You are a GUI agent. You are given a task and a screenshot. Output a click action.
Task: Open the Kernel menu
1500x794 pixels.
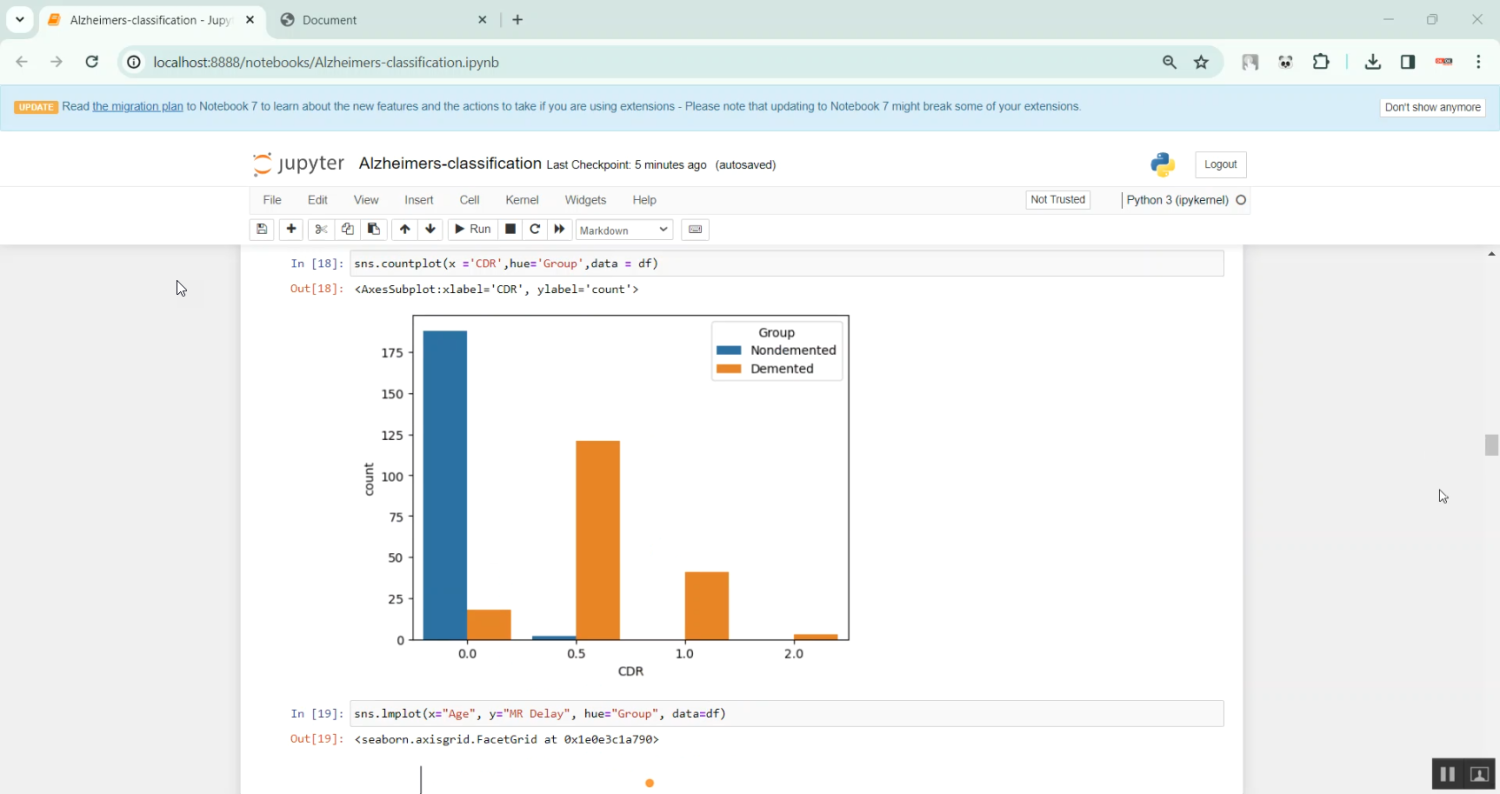522,200
